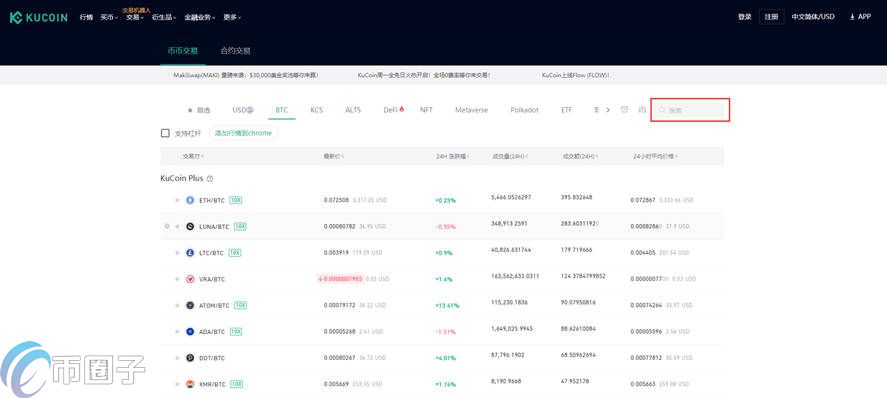Click the info icon beside KuCoin Plus
Screen dimensions: 887x398
(x=210, y=179)
